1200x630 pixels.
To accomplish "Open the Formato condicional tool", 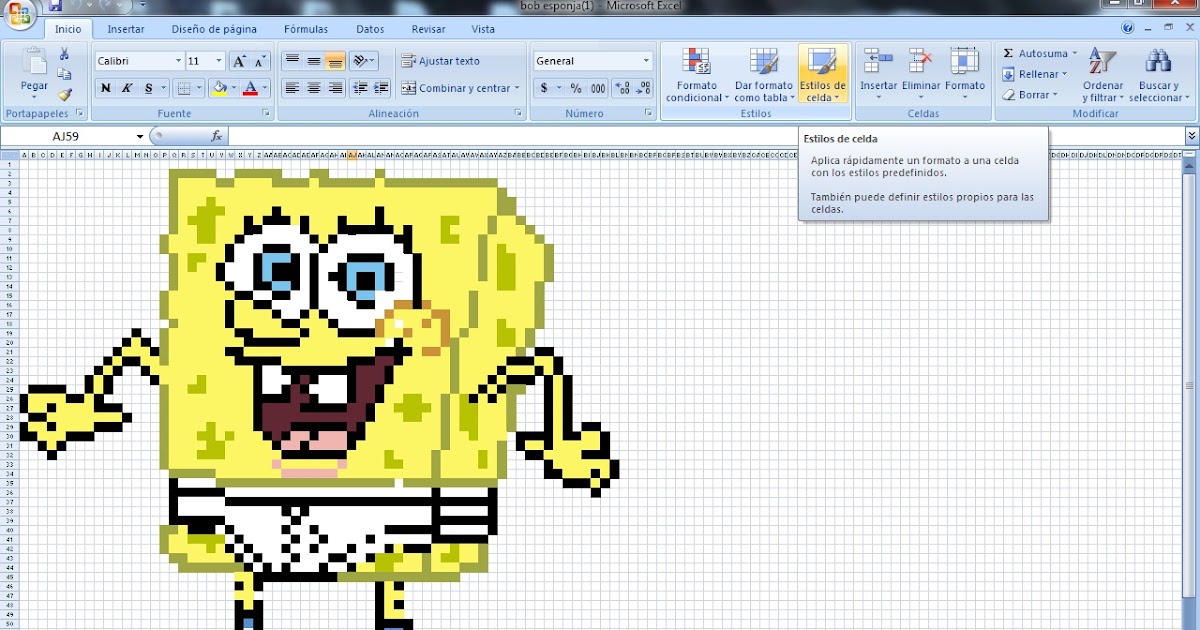I will [x=695, y=75].
